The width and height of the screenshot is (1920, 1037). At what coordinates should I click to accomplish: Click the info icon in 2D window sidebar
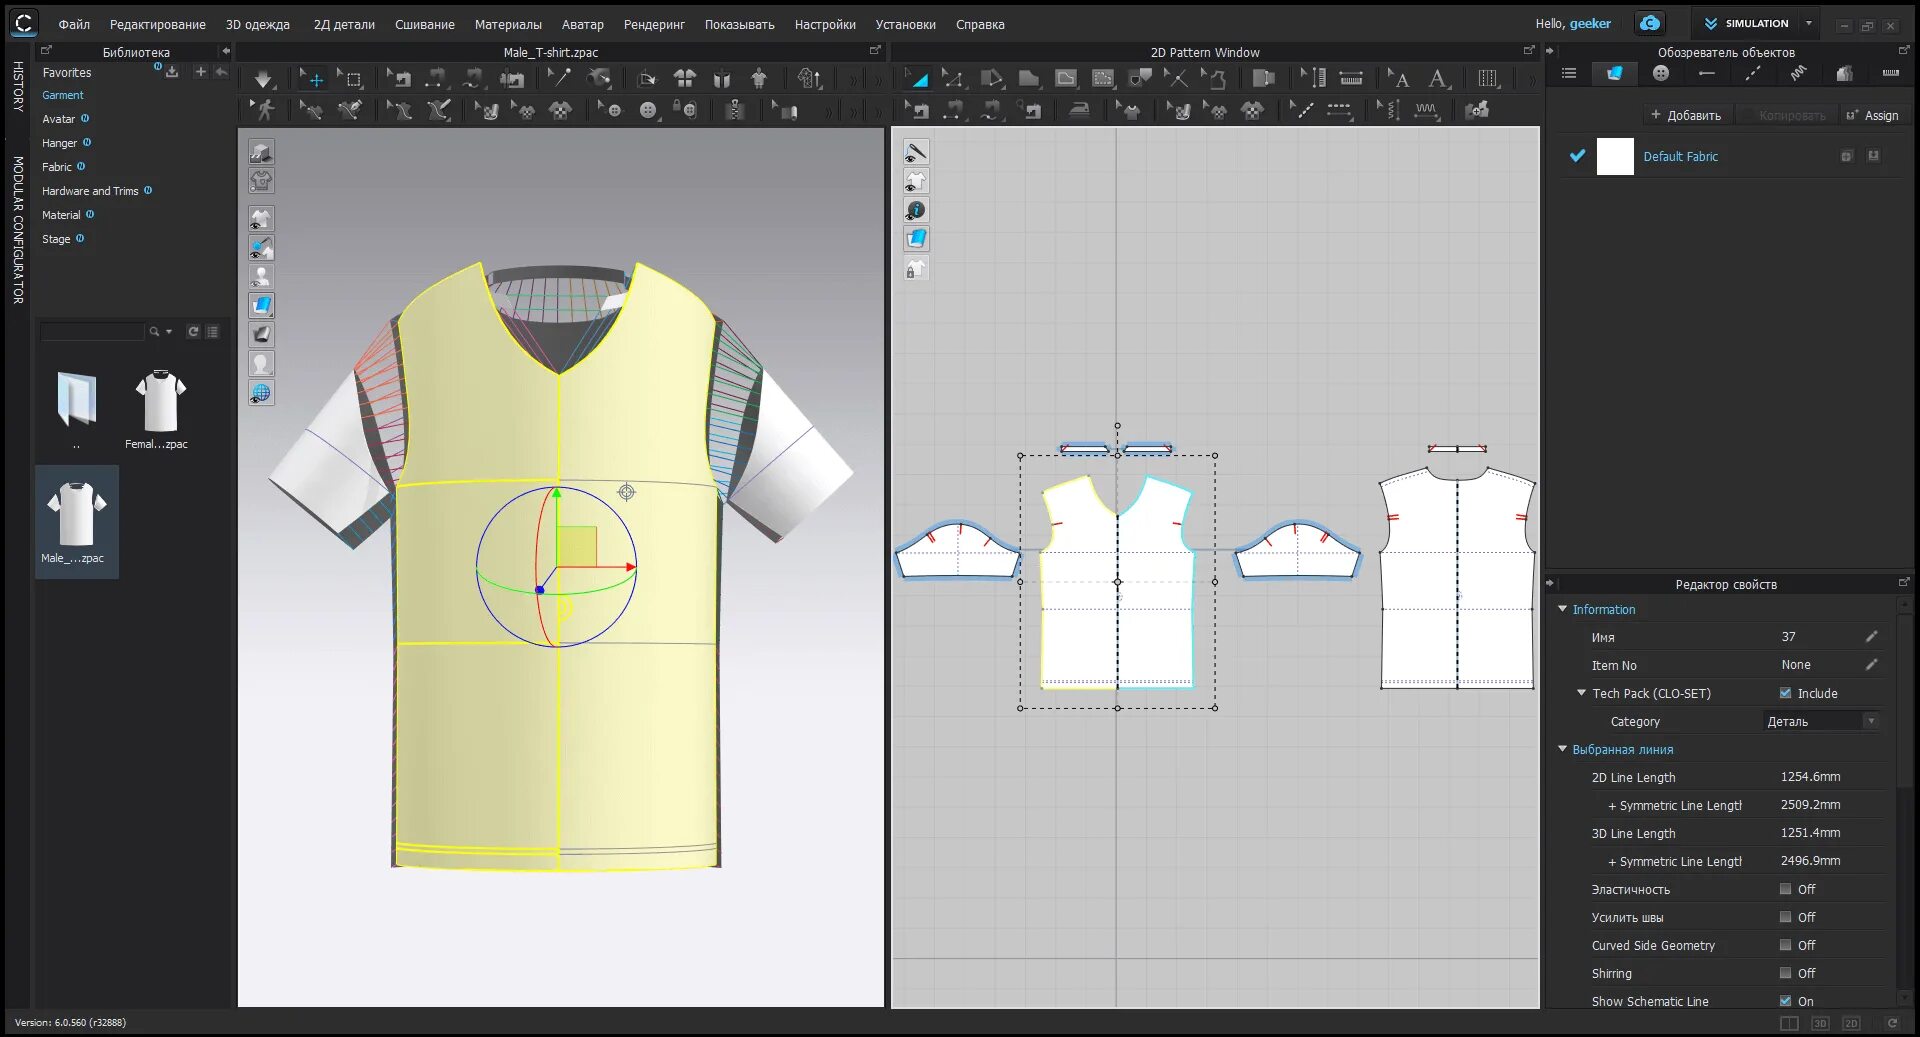(916, 210)
